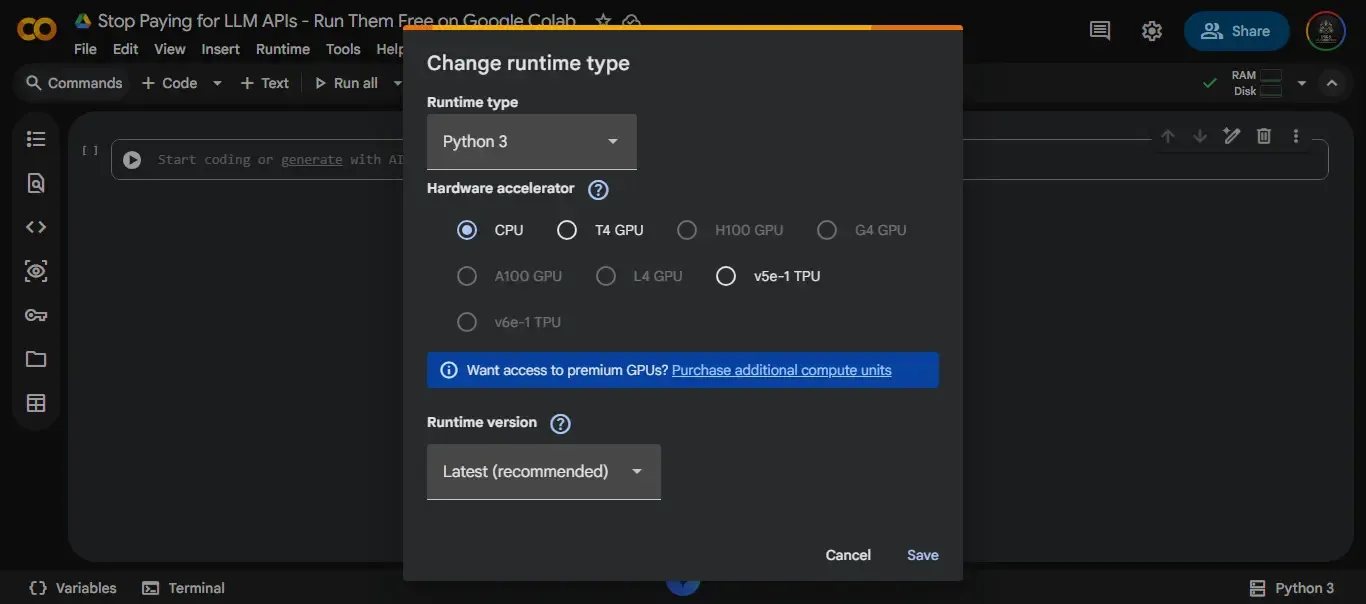Click into the code cell editor
Screen dimensions: 1366x604
tap(719, 159)
